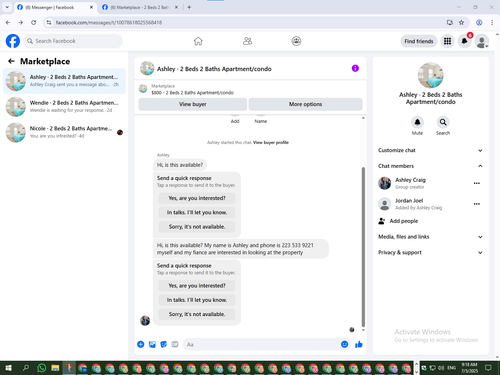Click the More options button
This screenshot has width=500, height=375.
(x=305, y=104)
